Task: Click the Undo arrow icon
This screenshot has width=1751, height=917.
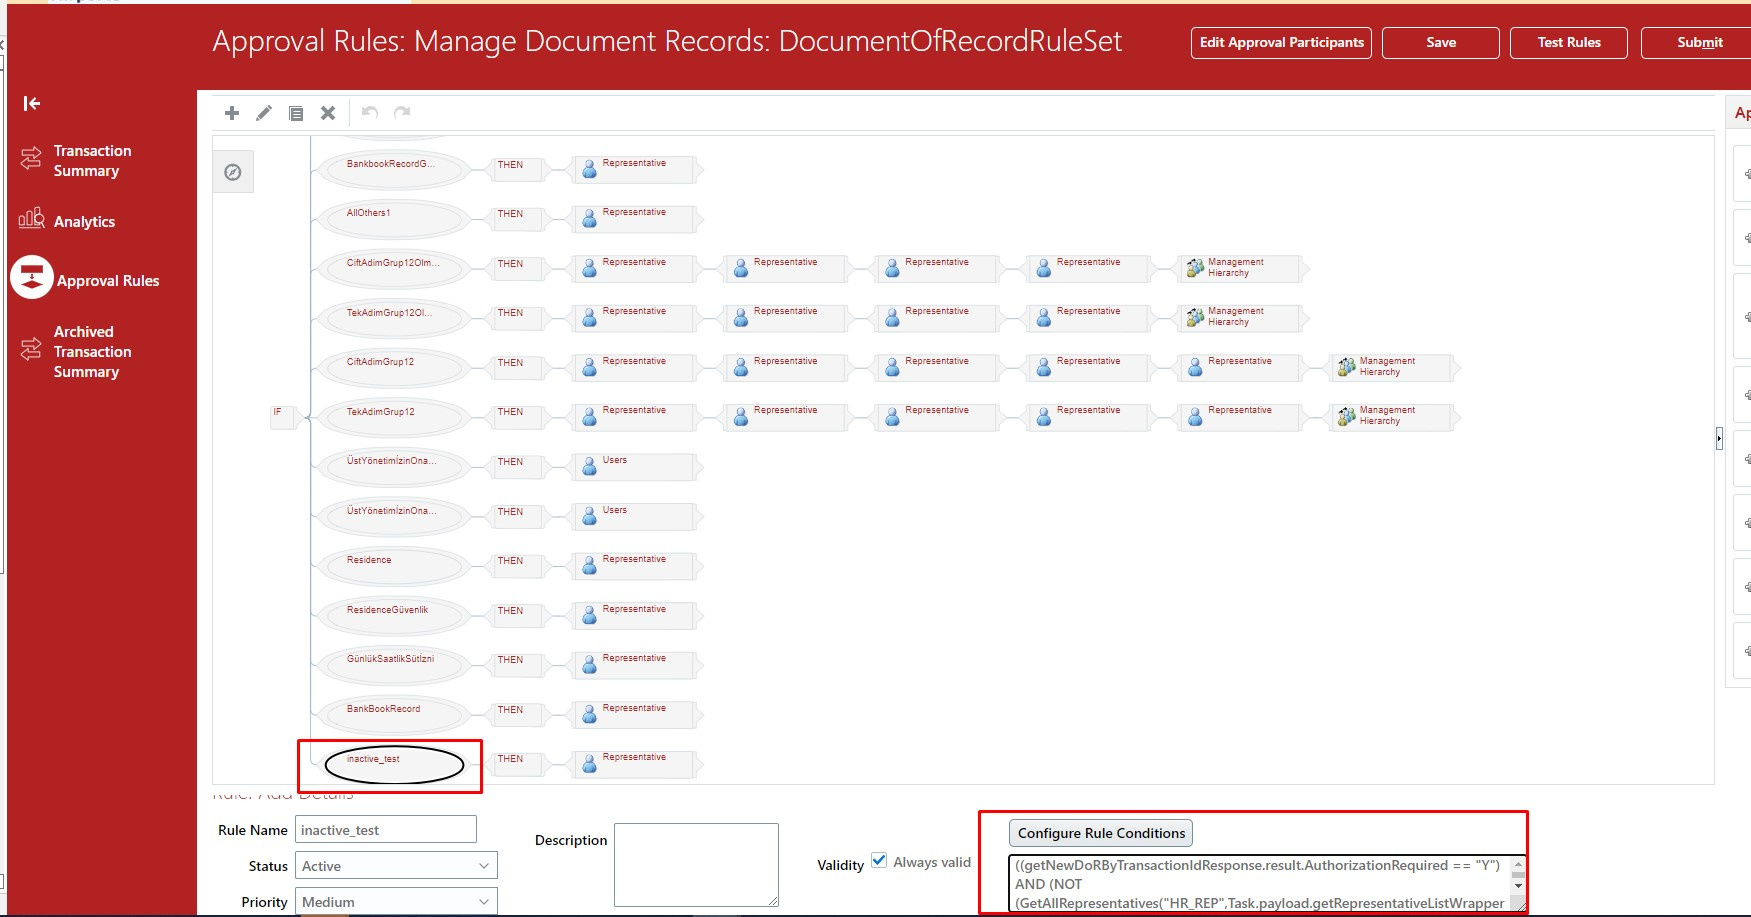Action: click(x=369, y=112)
